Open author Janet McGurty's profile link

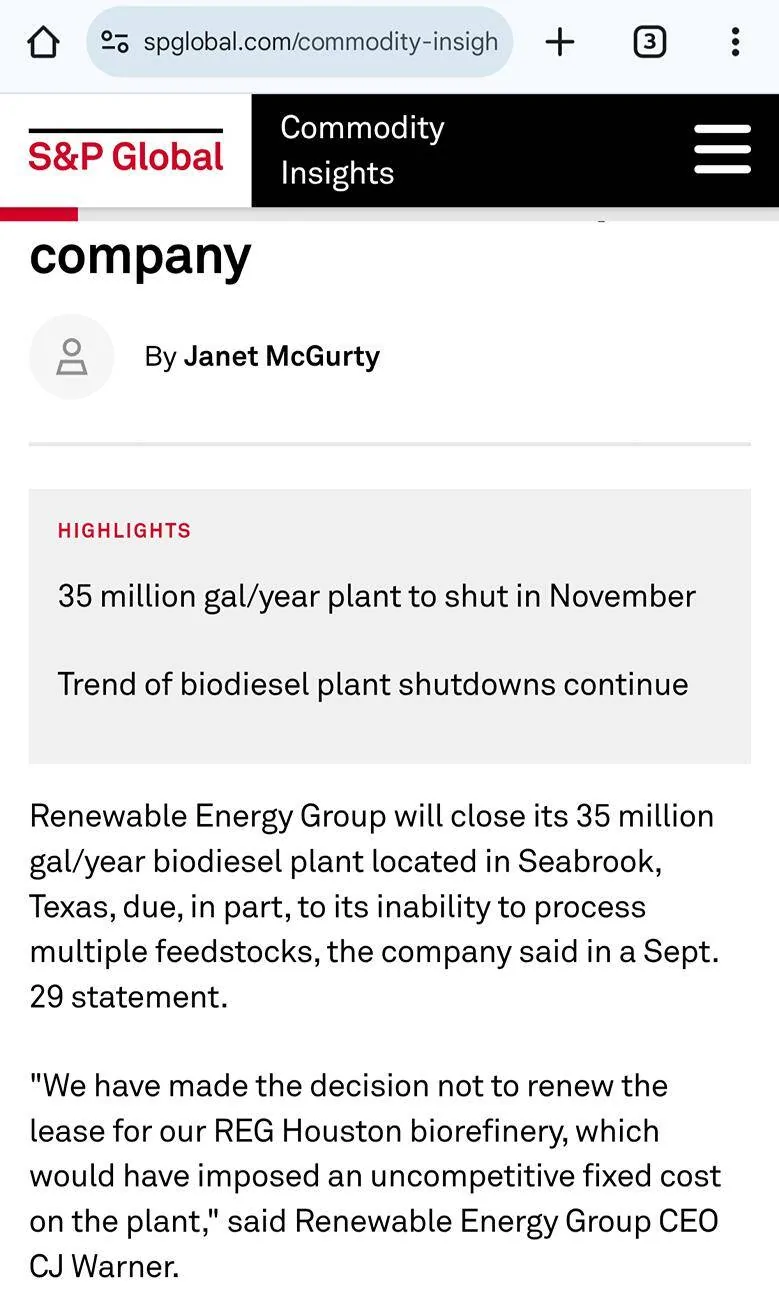281,357
